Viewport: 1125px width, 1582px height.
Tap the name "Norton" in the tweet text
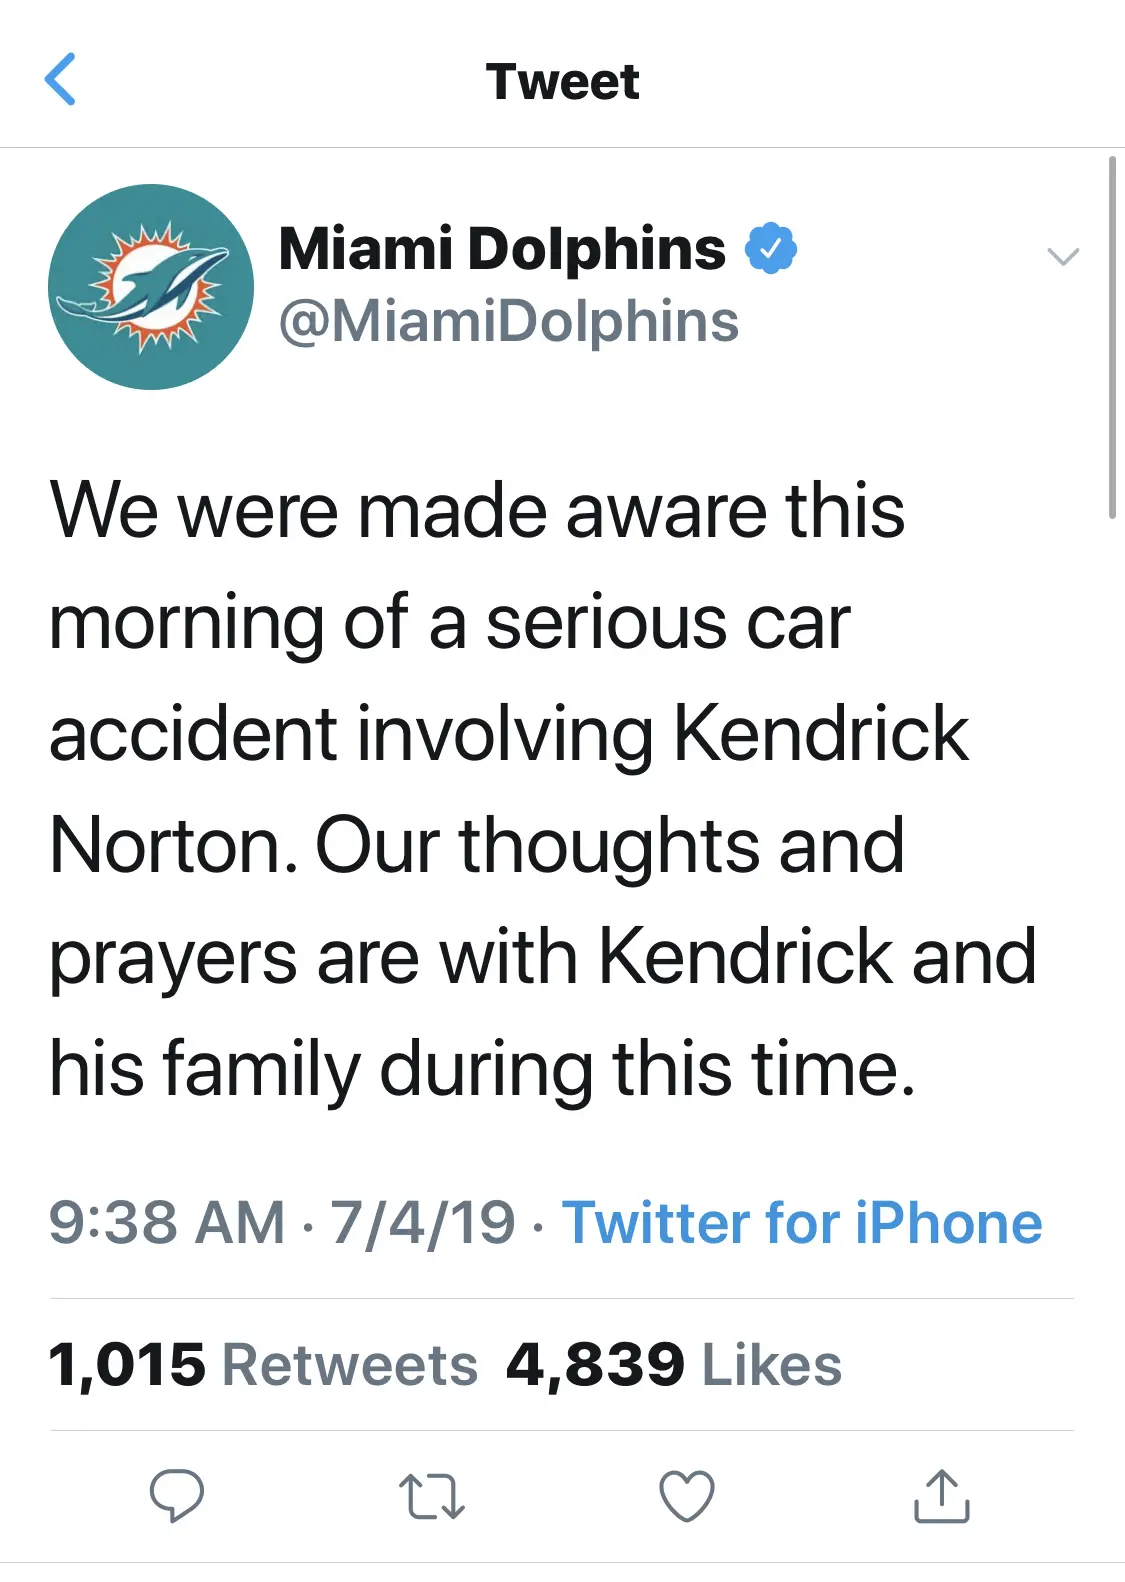(x=172, y=846)
